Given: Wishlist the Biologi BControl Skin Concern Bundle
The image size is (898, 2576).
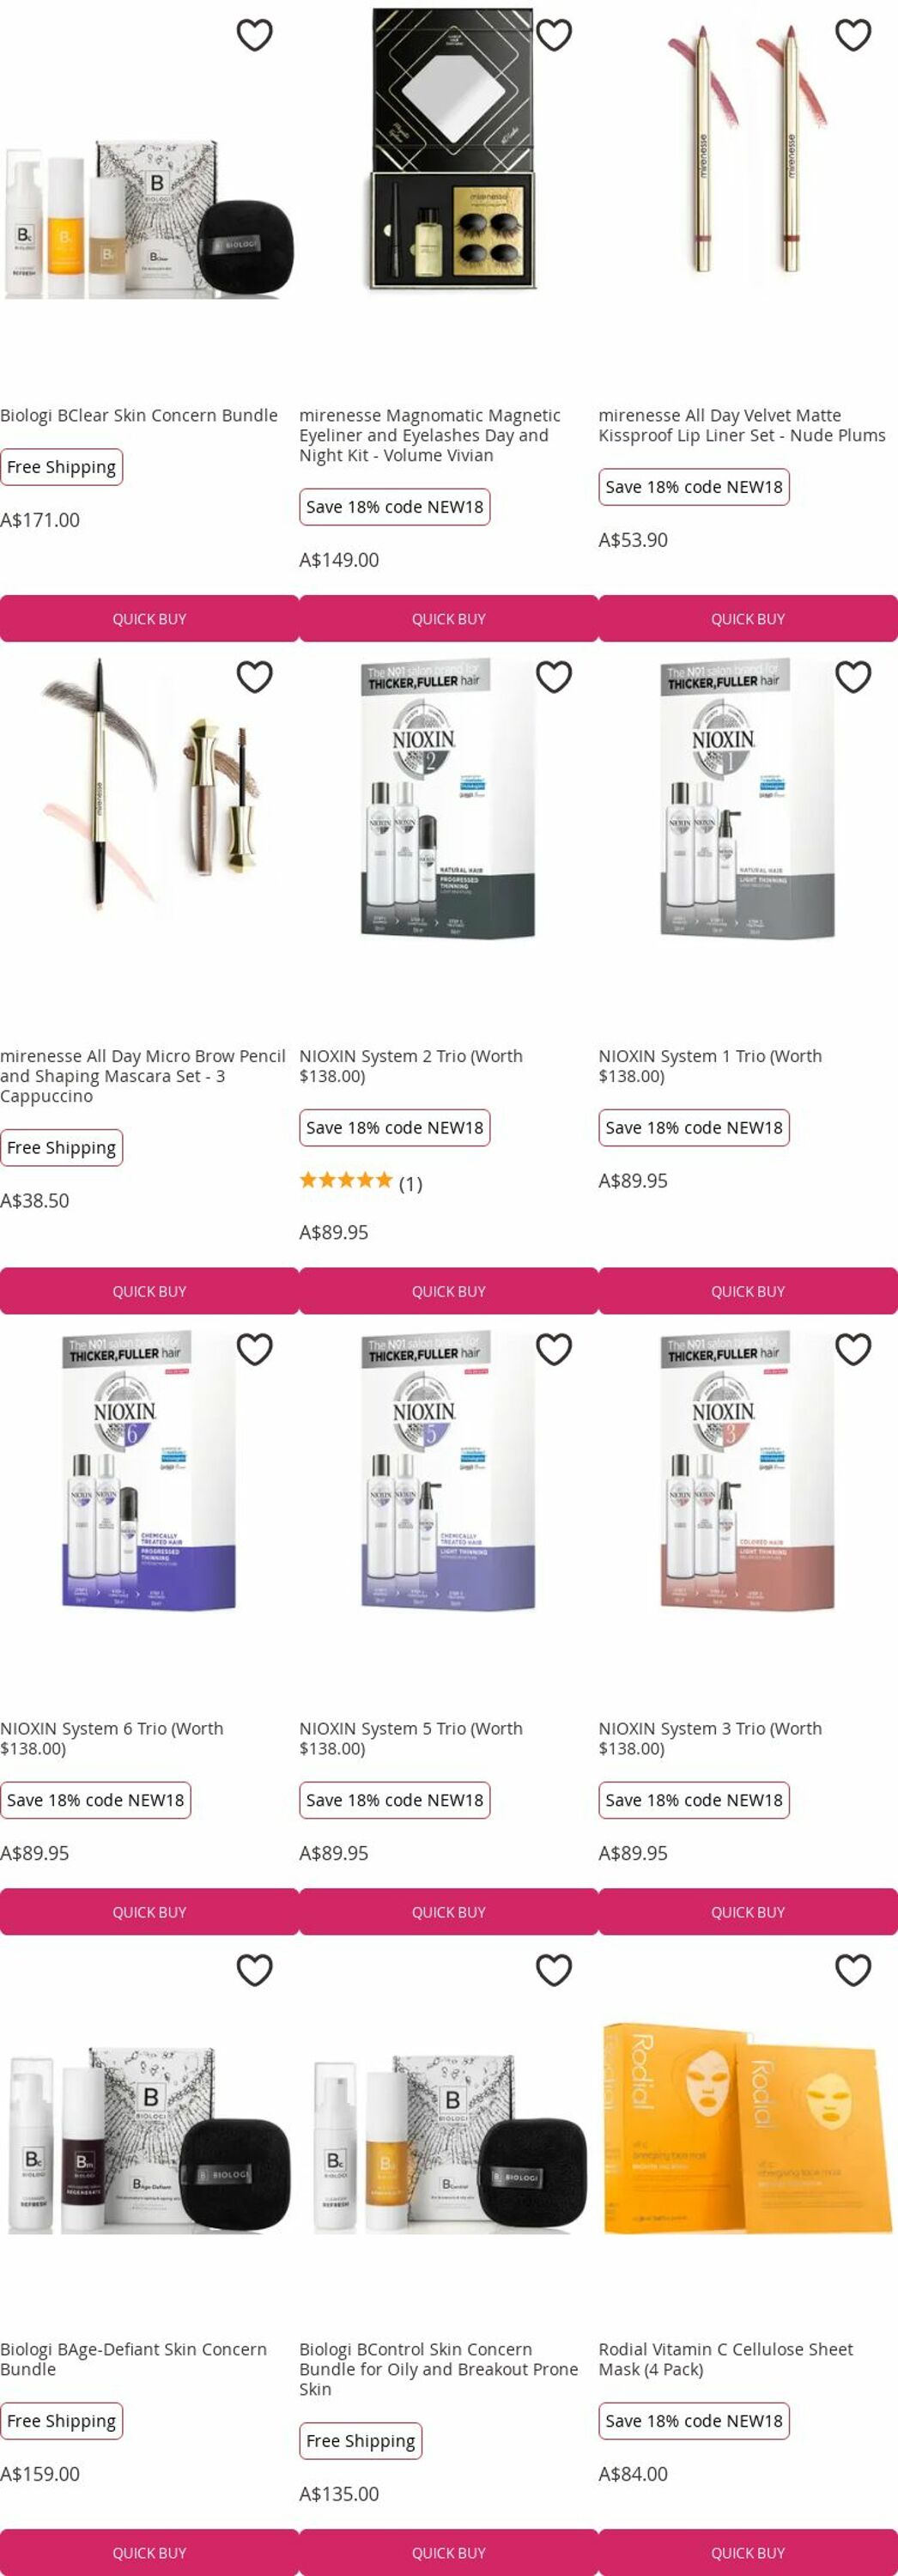Looking at the screenshot, I should click(x=553, y=1969).
